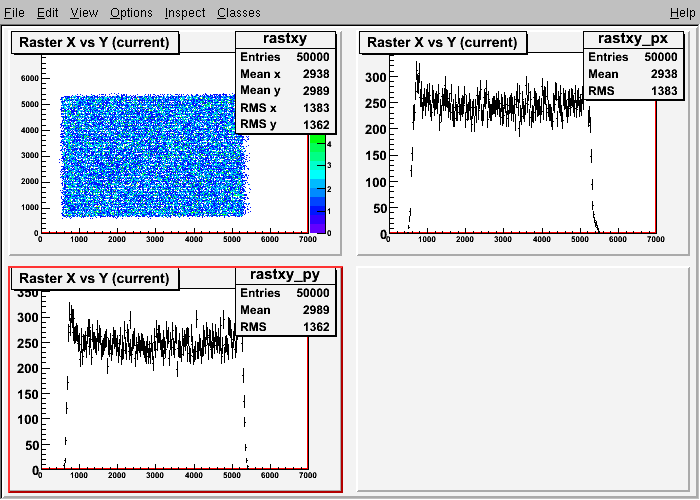Click Entries 50000 in rastxy_px stats
700x500 pixels.
(x=633, y=57)
